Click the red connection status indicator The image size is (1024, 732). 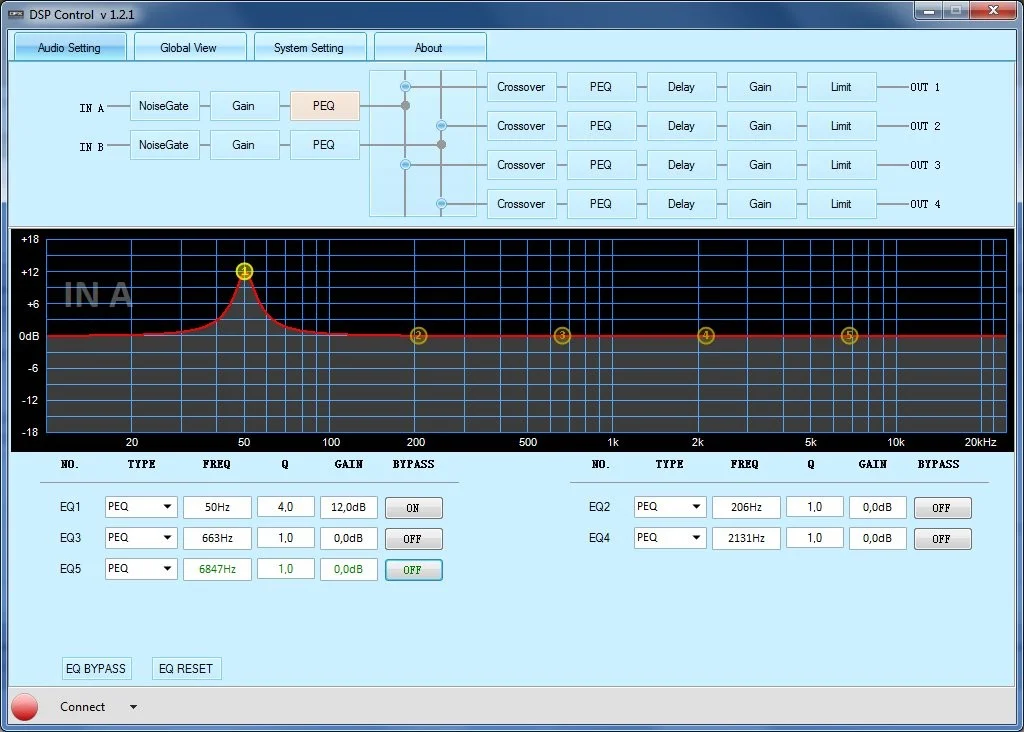[x=25, y=707]
